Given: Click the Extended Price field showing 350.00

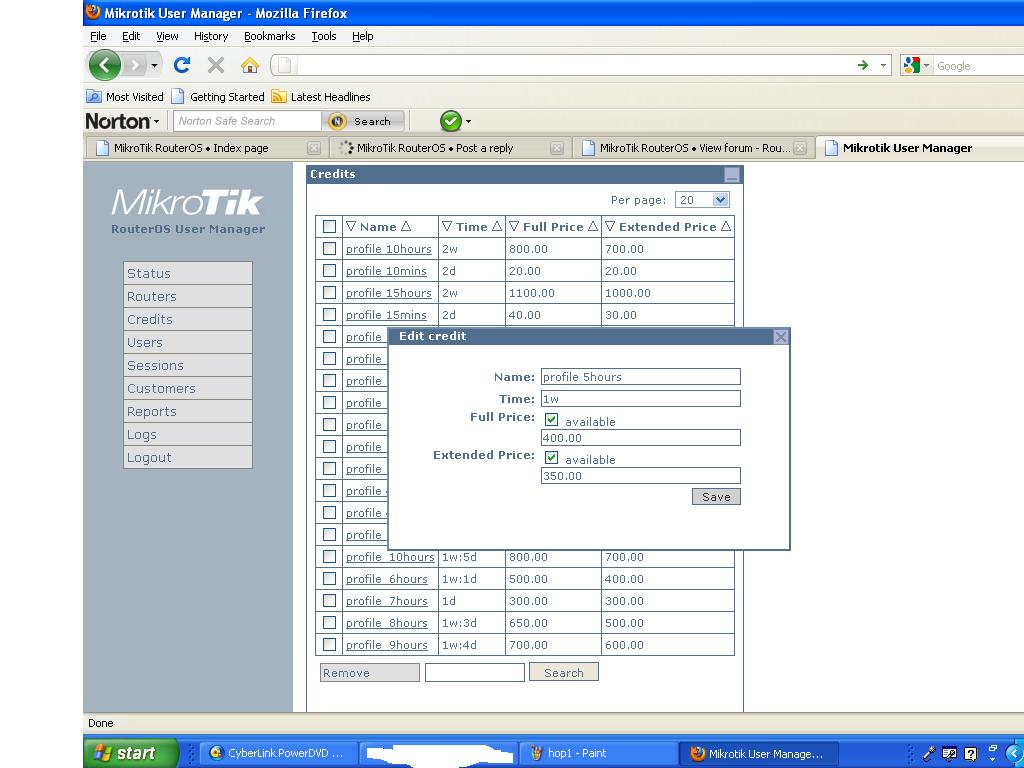Looking at the screenshot, I should (x=641, y=475).
